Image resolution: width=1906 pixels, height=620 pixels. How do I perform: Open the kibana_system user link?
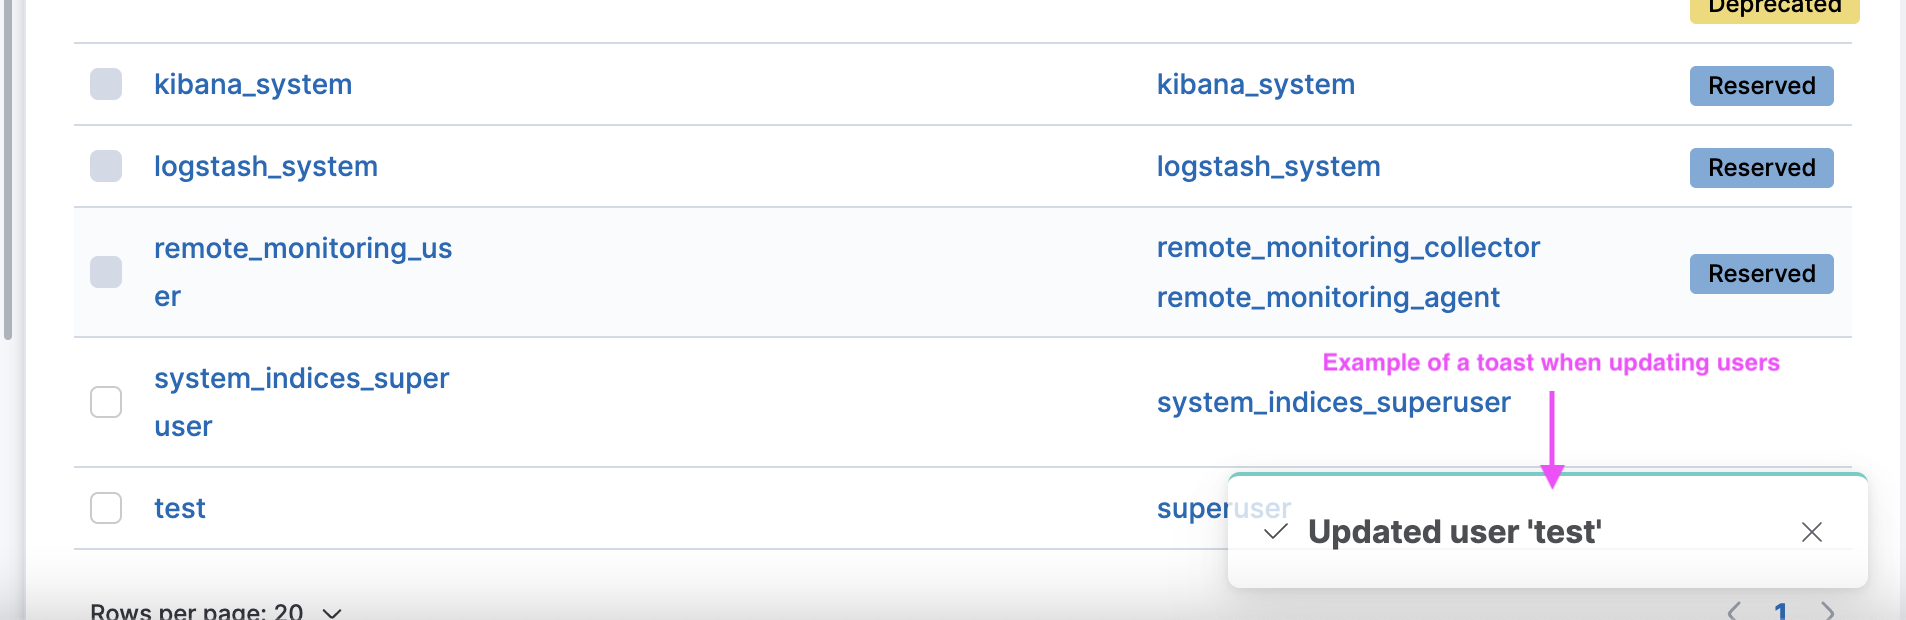point(253,84)
